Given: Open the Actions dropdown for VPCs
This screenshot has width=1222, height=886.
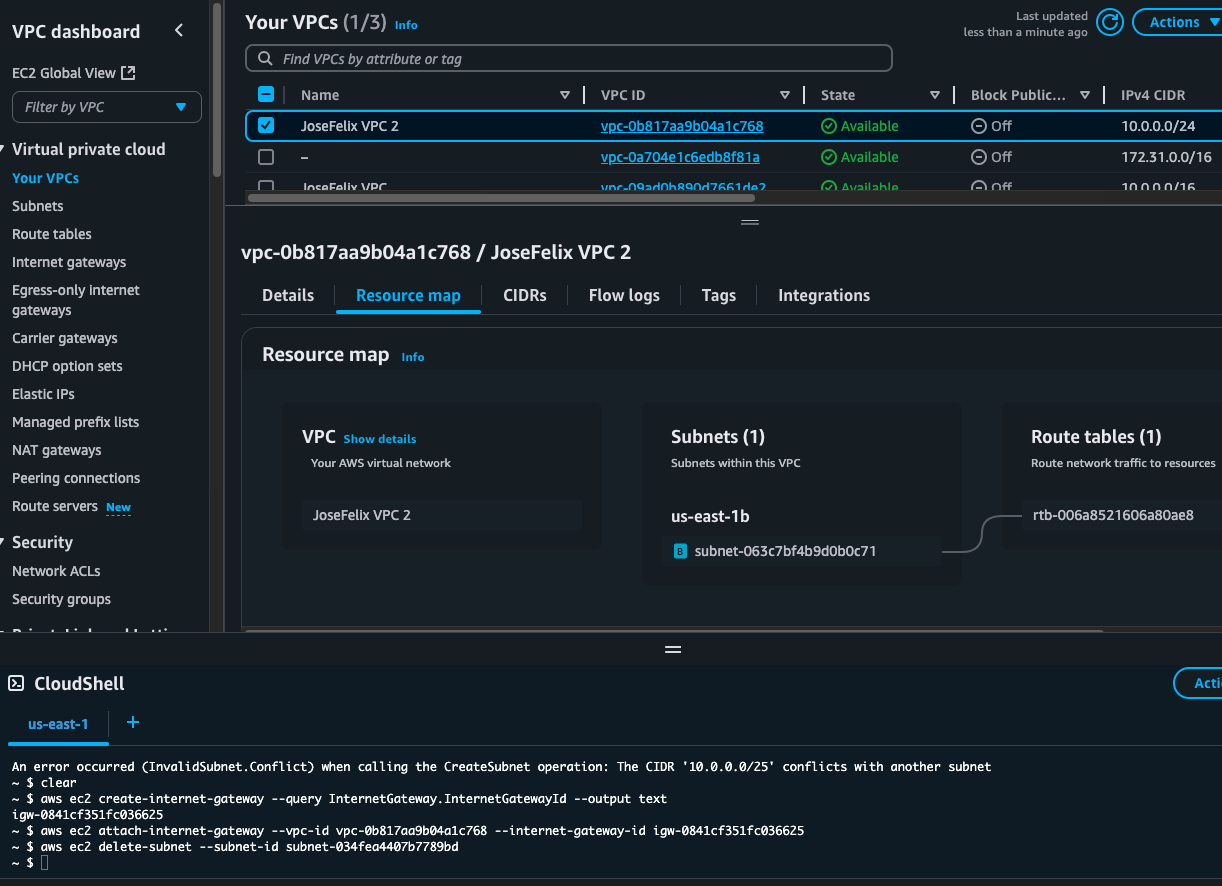Looking at the screenshot, I should [1178, 22].
